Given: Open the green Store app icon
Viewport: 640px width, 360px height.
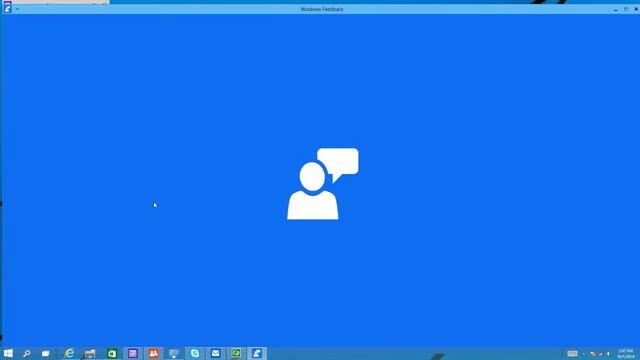Looking at the screenshot, I should coord(111,353).
